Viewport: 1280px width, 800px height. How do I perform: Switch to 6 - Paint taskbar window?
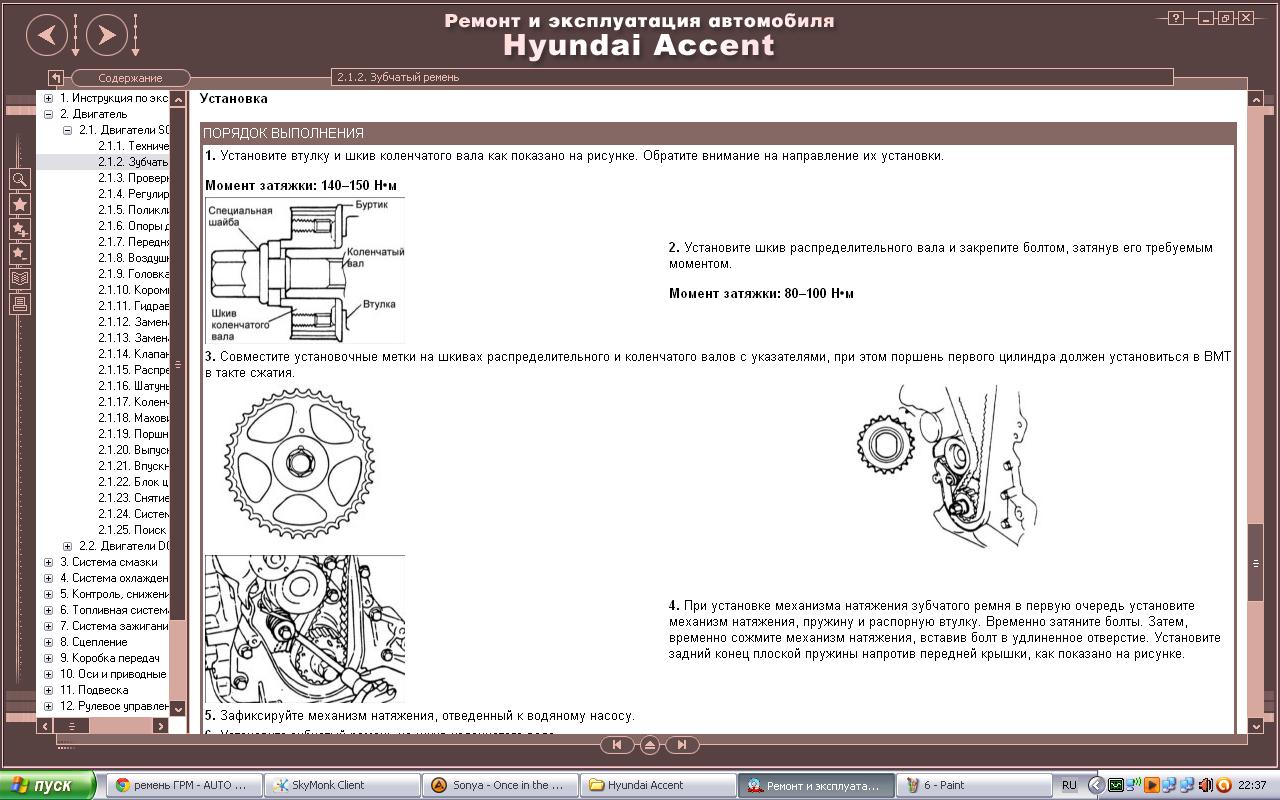(974, 785)
